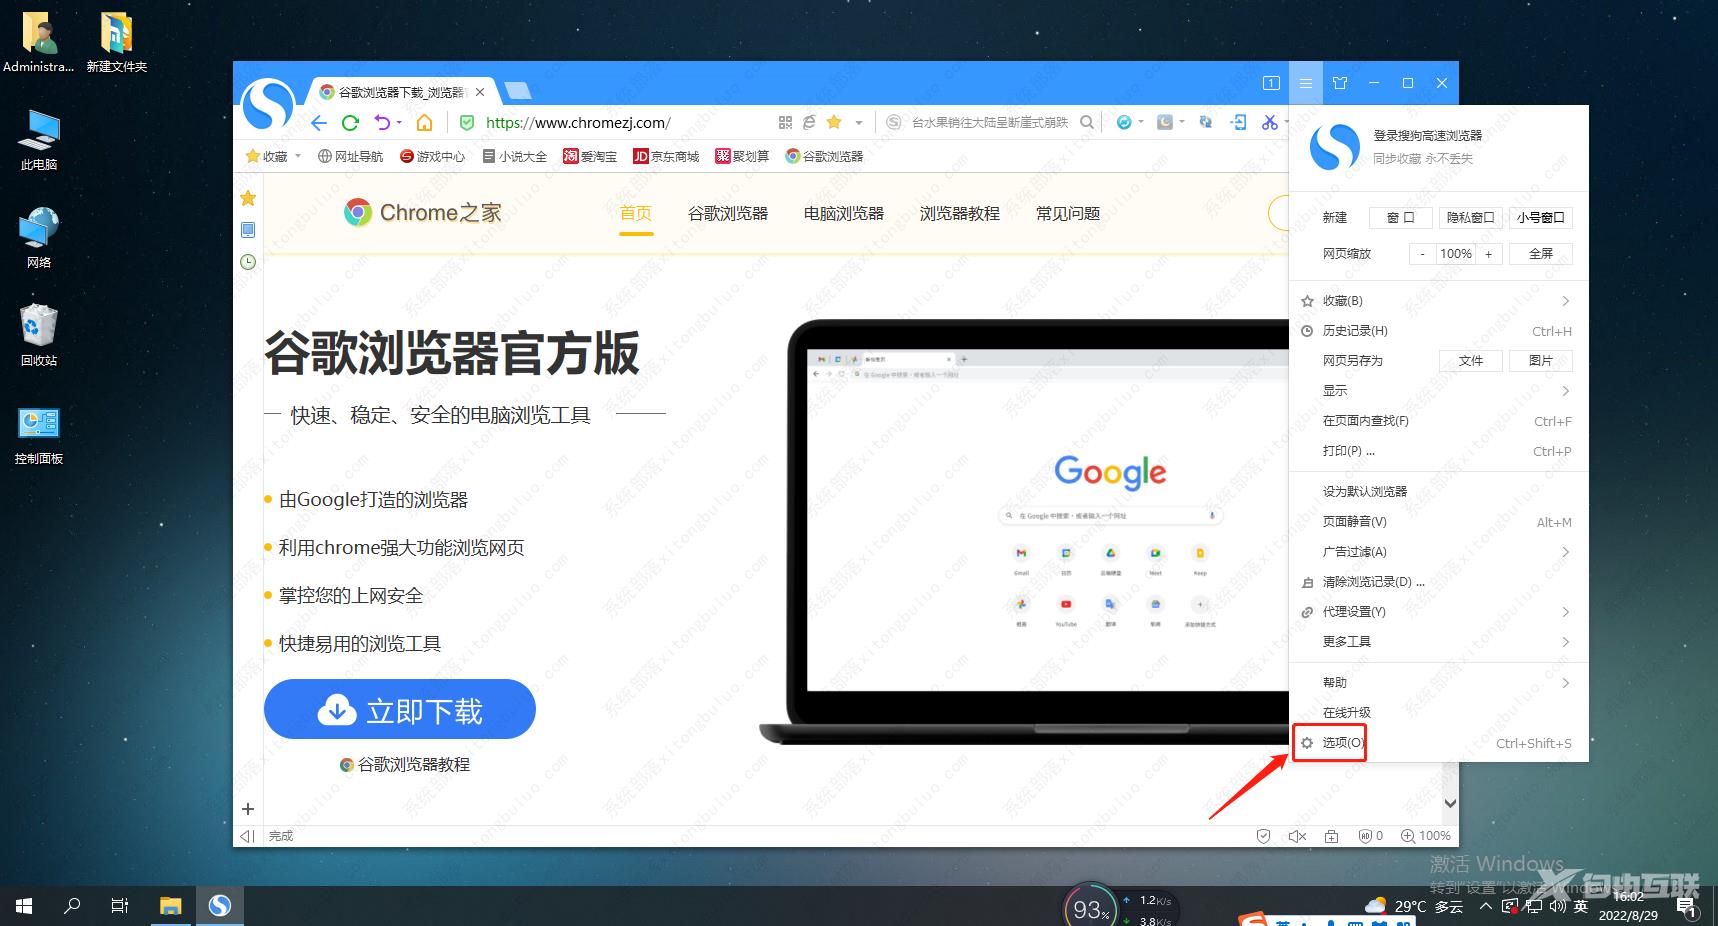This screenshot has height=926, width=1718.
Task: Click the send-to-phone toolbar icon
Action: point(1239,122)
